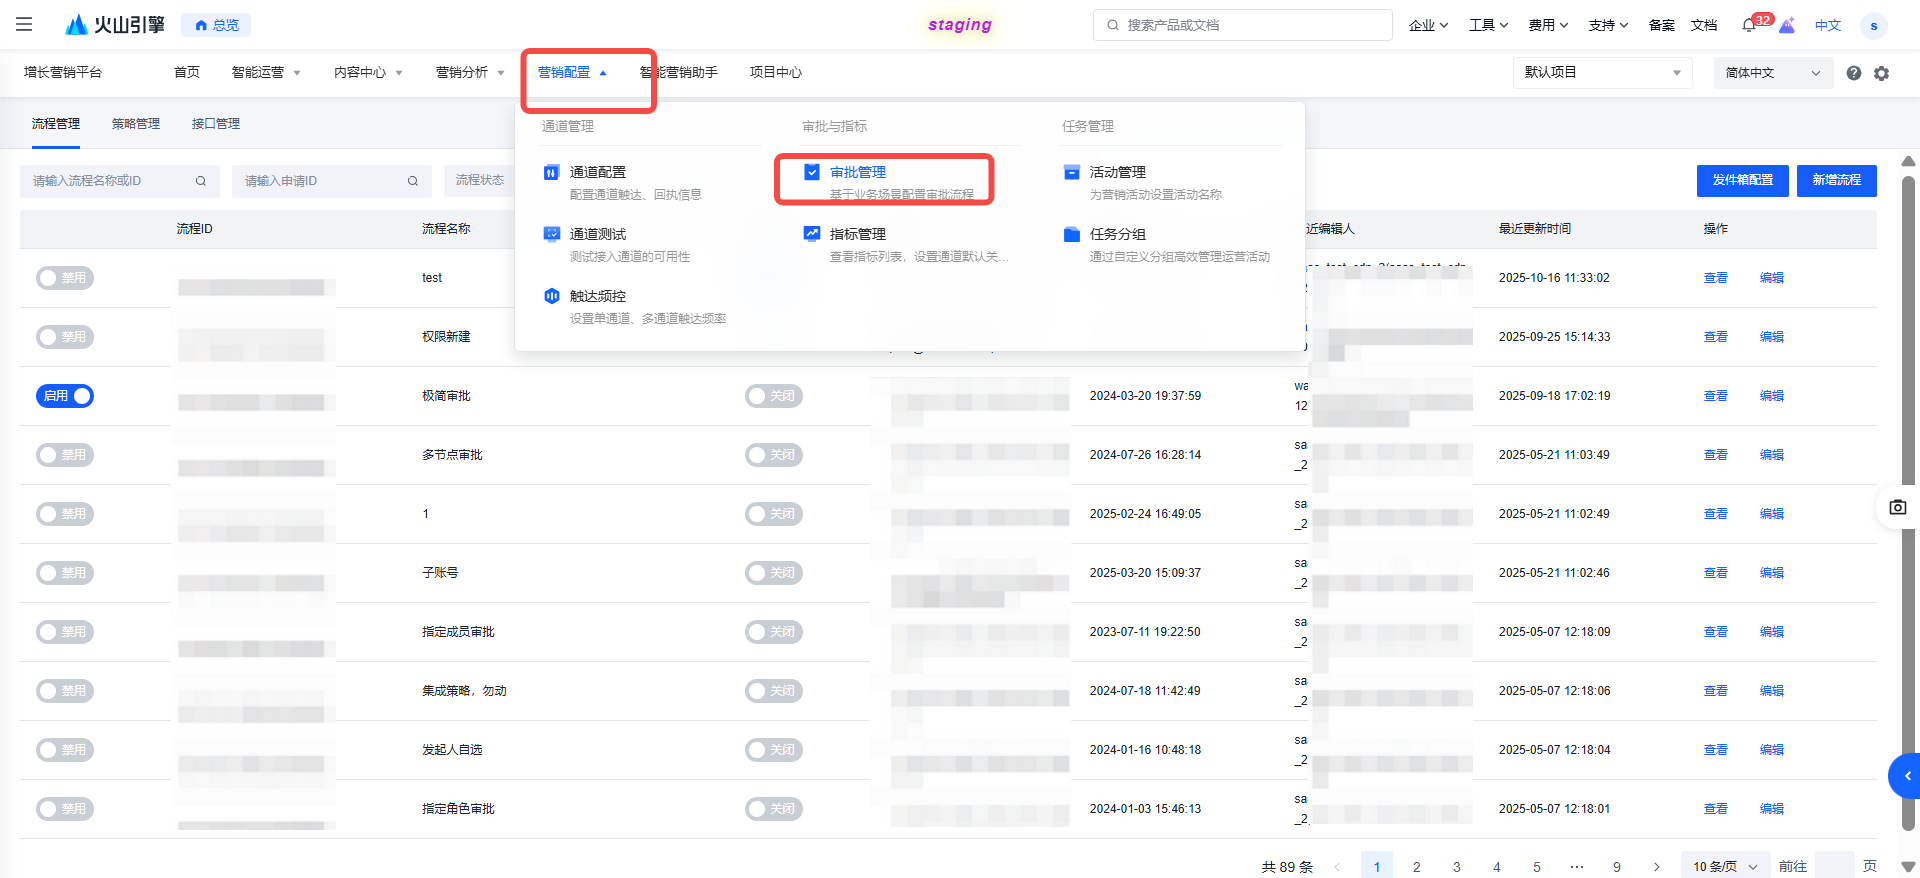Click the scrollbar down arrow at bottom right
The image size is (1920, 878).
click(x=1908, y=867)
